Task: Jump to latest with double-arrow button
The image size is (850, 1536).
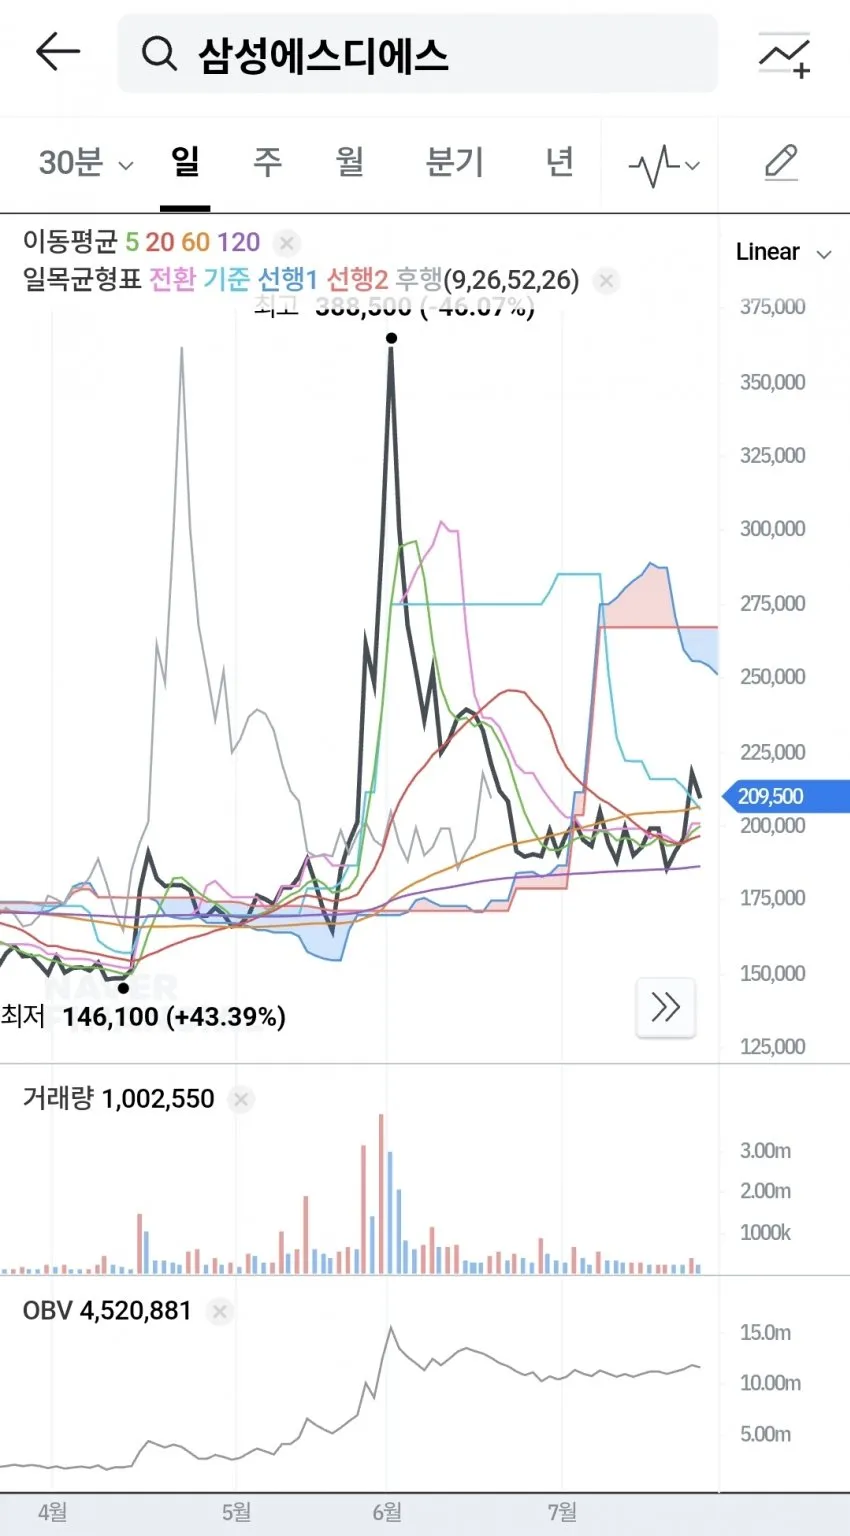Action: [666, 1007]
